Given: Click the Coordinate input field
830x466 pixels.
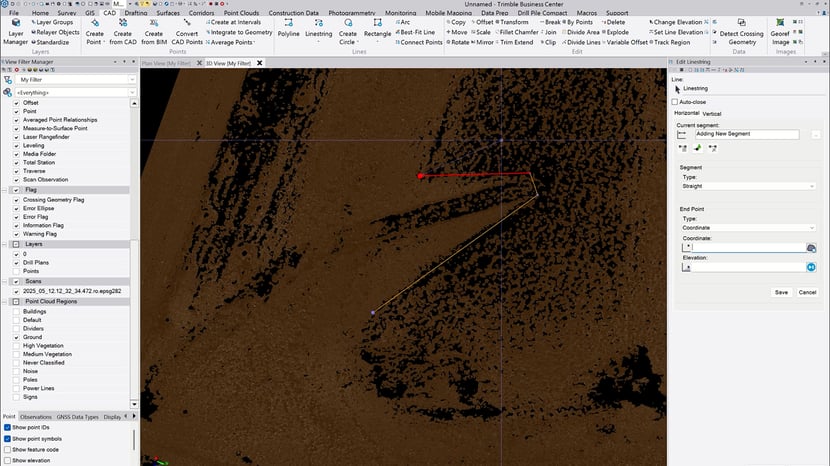Looking at the screenshot, I should [x=748, y=248].
